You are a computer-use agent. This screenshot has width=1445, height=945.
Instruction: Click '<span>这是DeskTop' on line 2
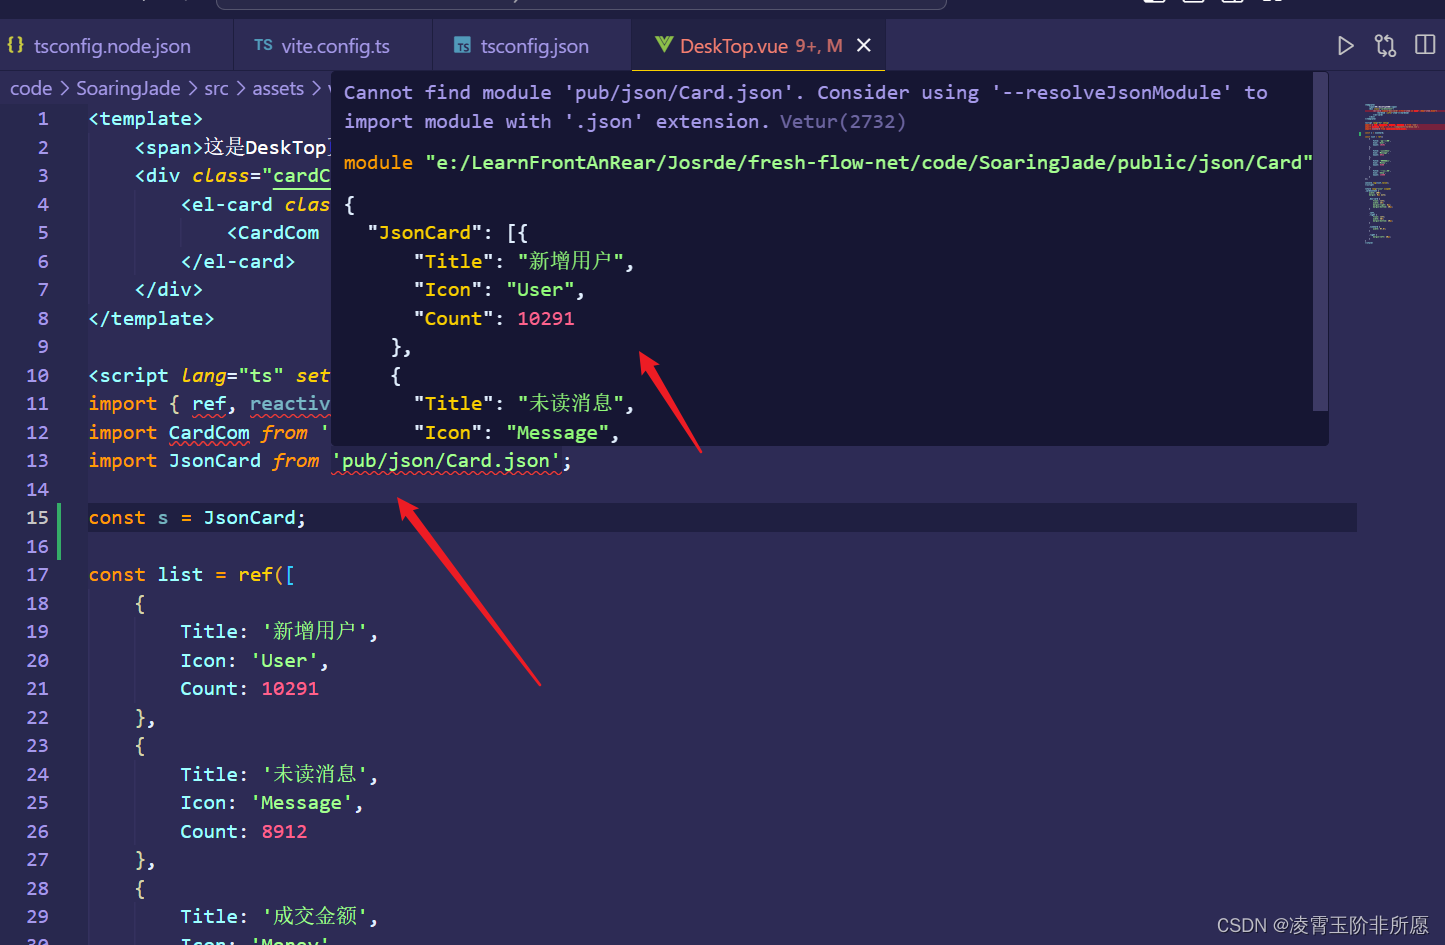point(231,148)
